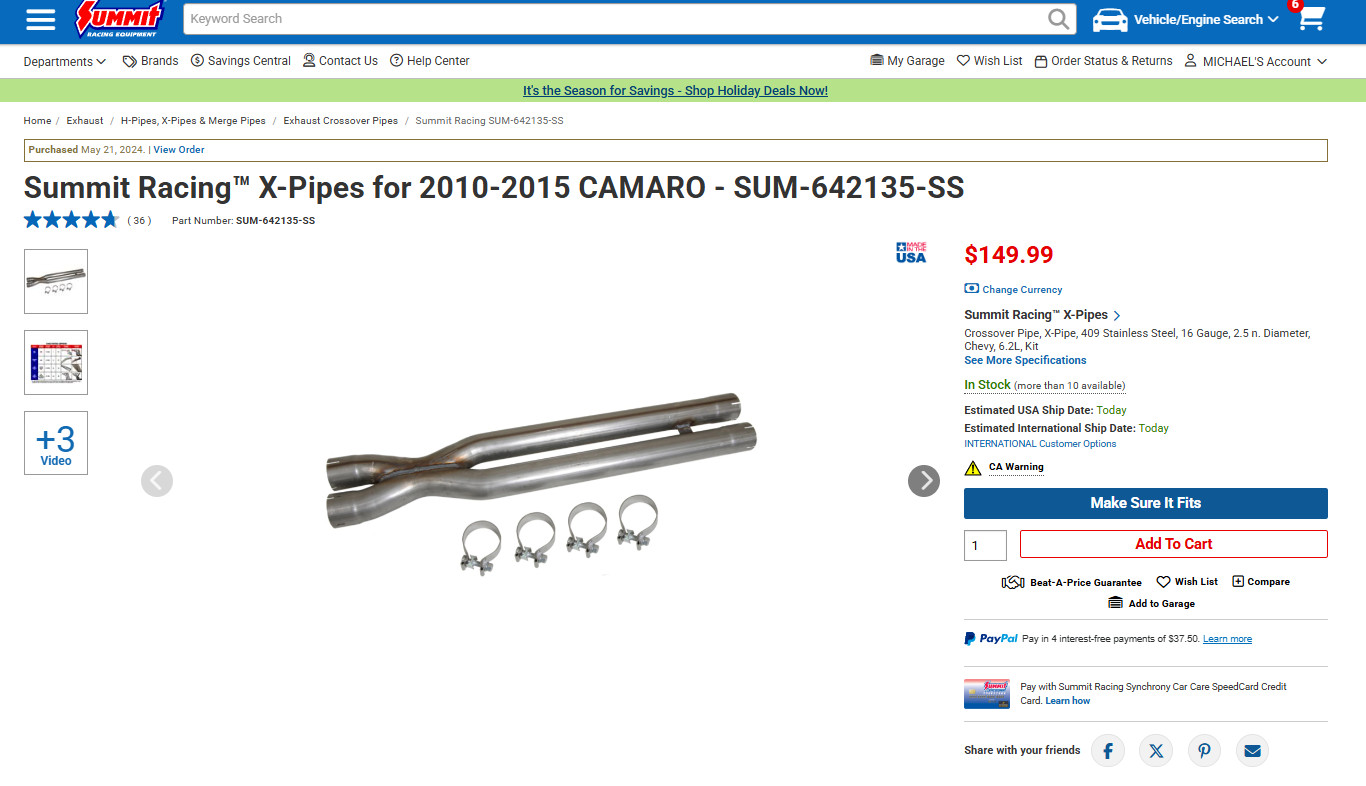Open Savings Central menu item

coord(241,61)
